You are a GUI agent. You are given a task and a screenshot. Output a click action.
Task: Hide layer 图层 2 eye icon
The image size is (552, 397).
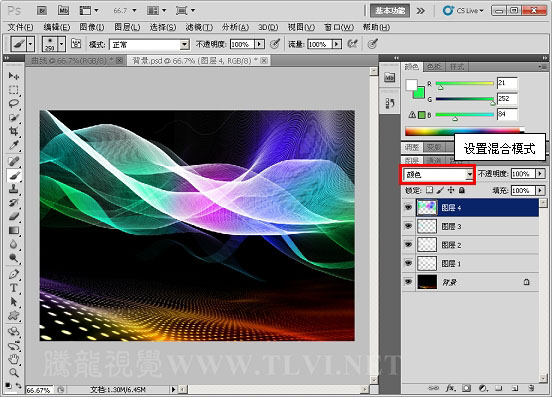pyautogui.click(x=408, y=245)
